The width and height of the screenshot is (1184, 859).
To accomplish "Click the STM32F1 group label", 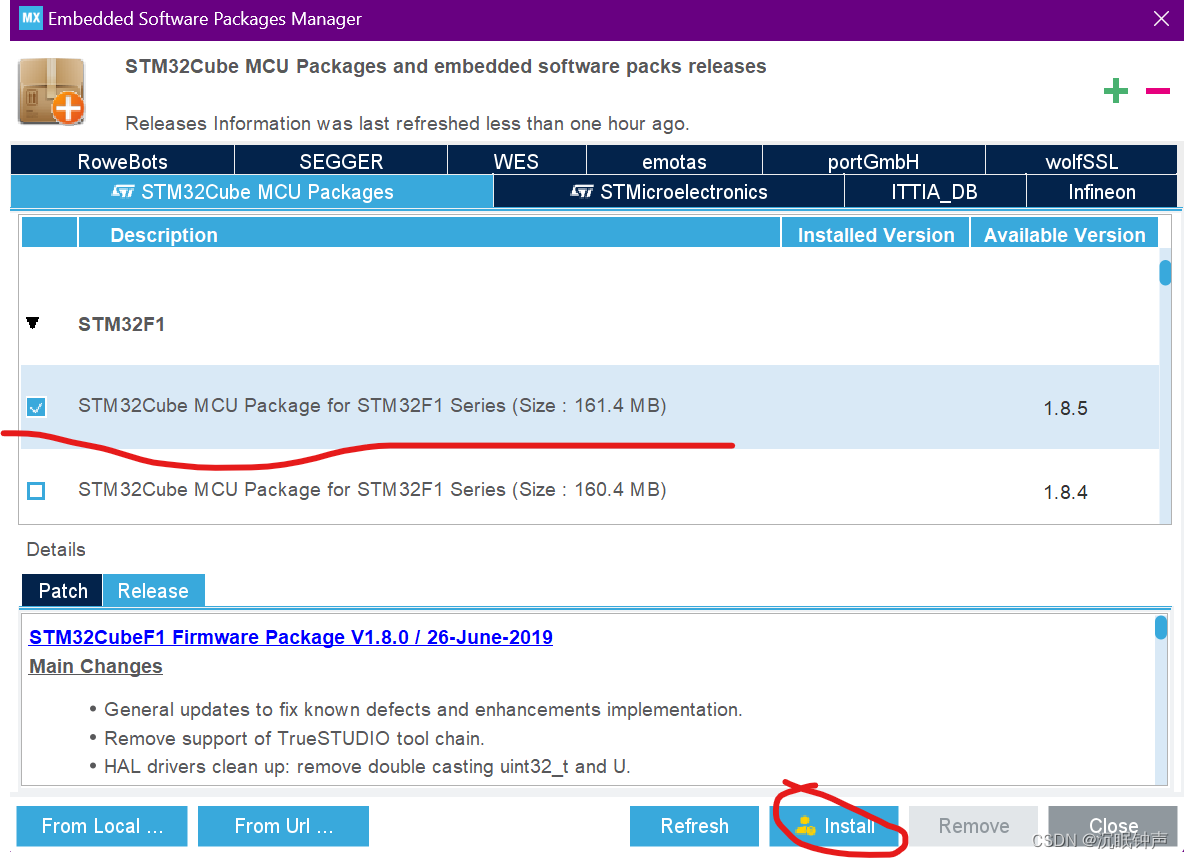I will (x=122, y=324).
